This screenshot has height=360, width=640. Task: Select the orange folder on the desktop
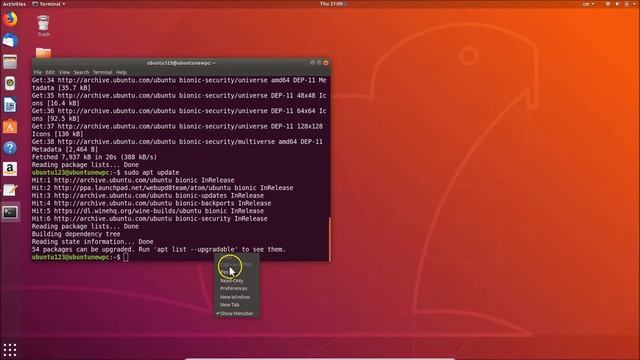(43, 53)
